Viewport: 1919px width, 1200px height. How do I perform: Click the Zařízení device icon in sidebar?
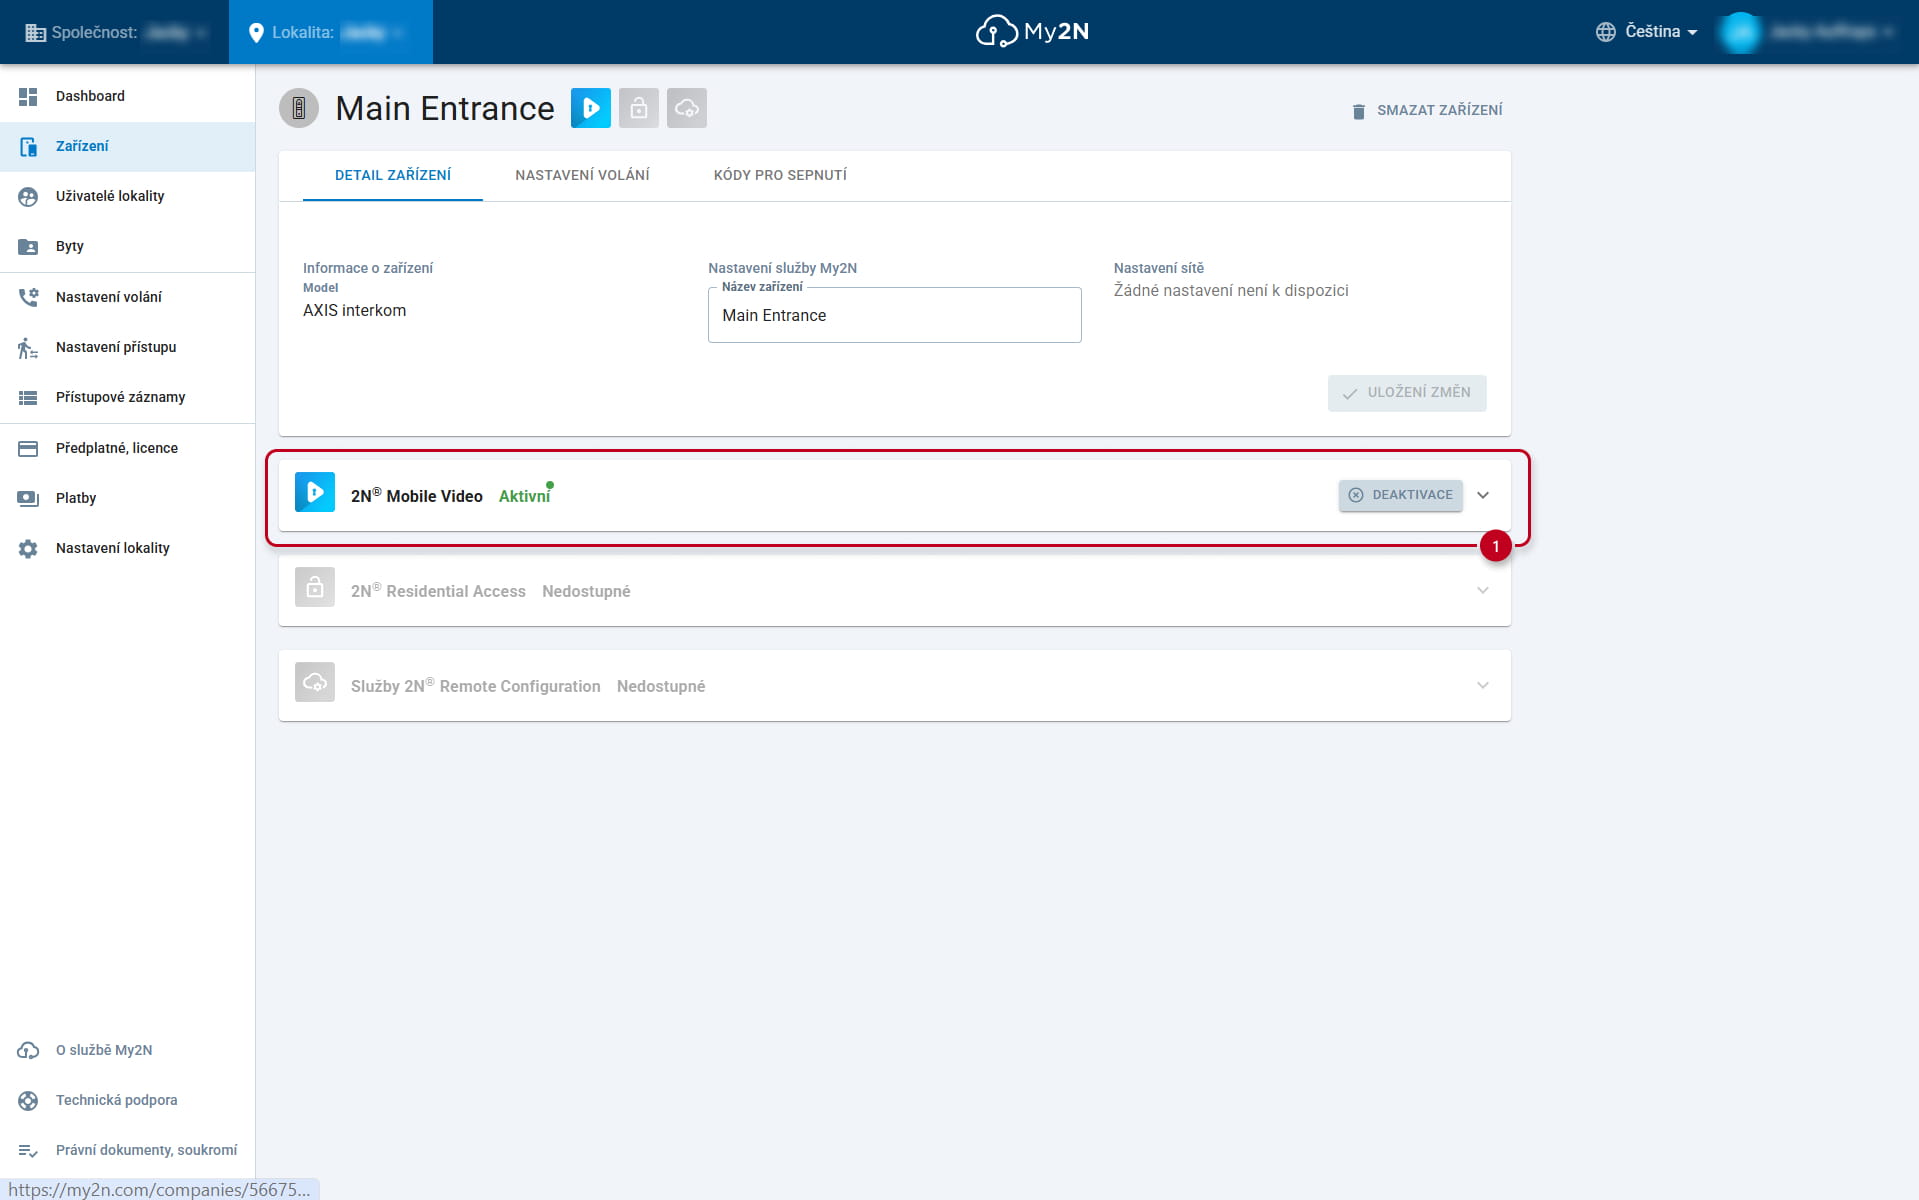(x=28, y=146)
